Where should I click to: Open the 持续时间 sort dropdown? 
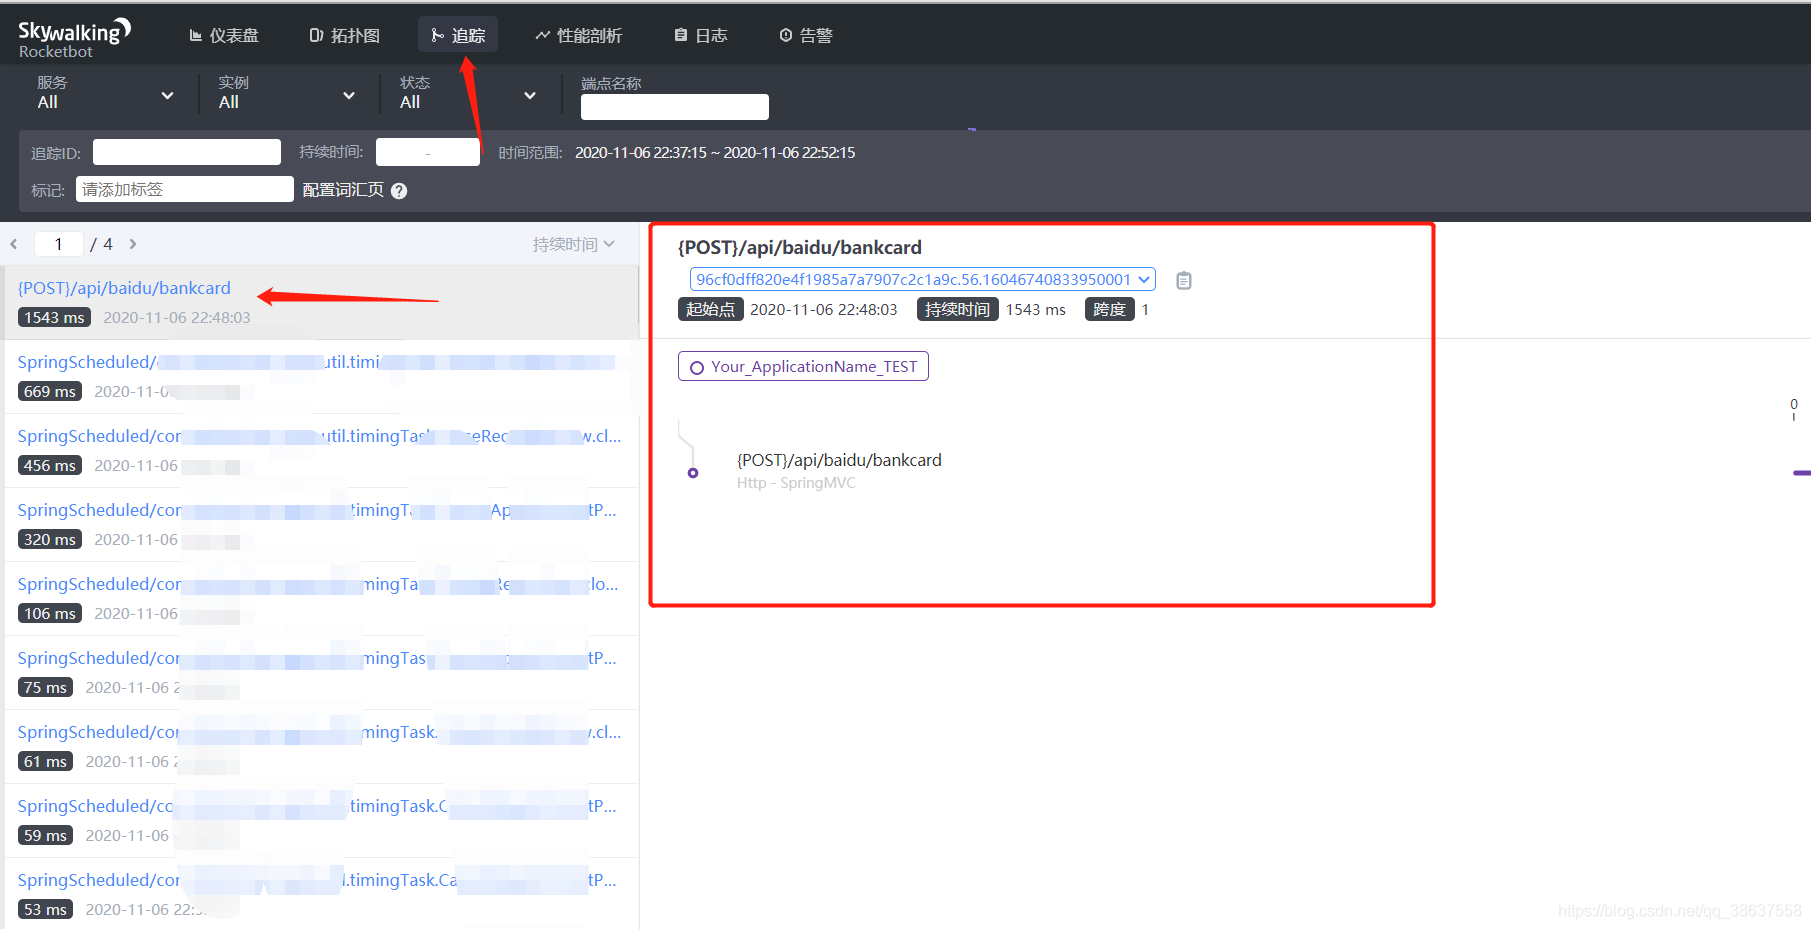click(x=574, y=244)
